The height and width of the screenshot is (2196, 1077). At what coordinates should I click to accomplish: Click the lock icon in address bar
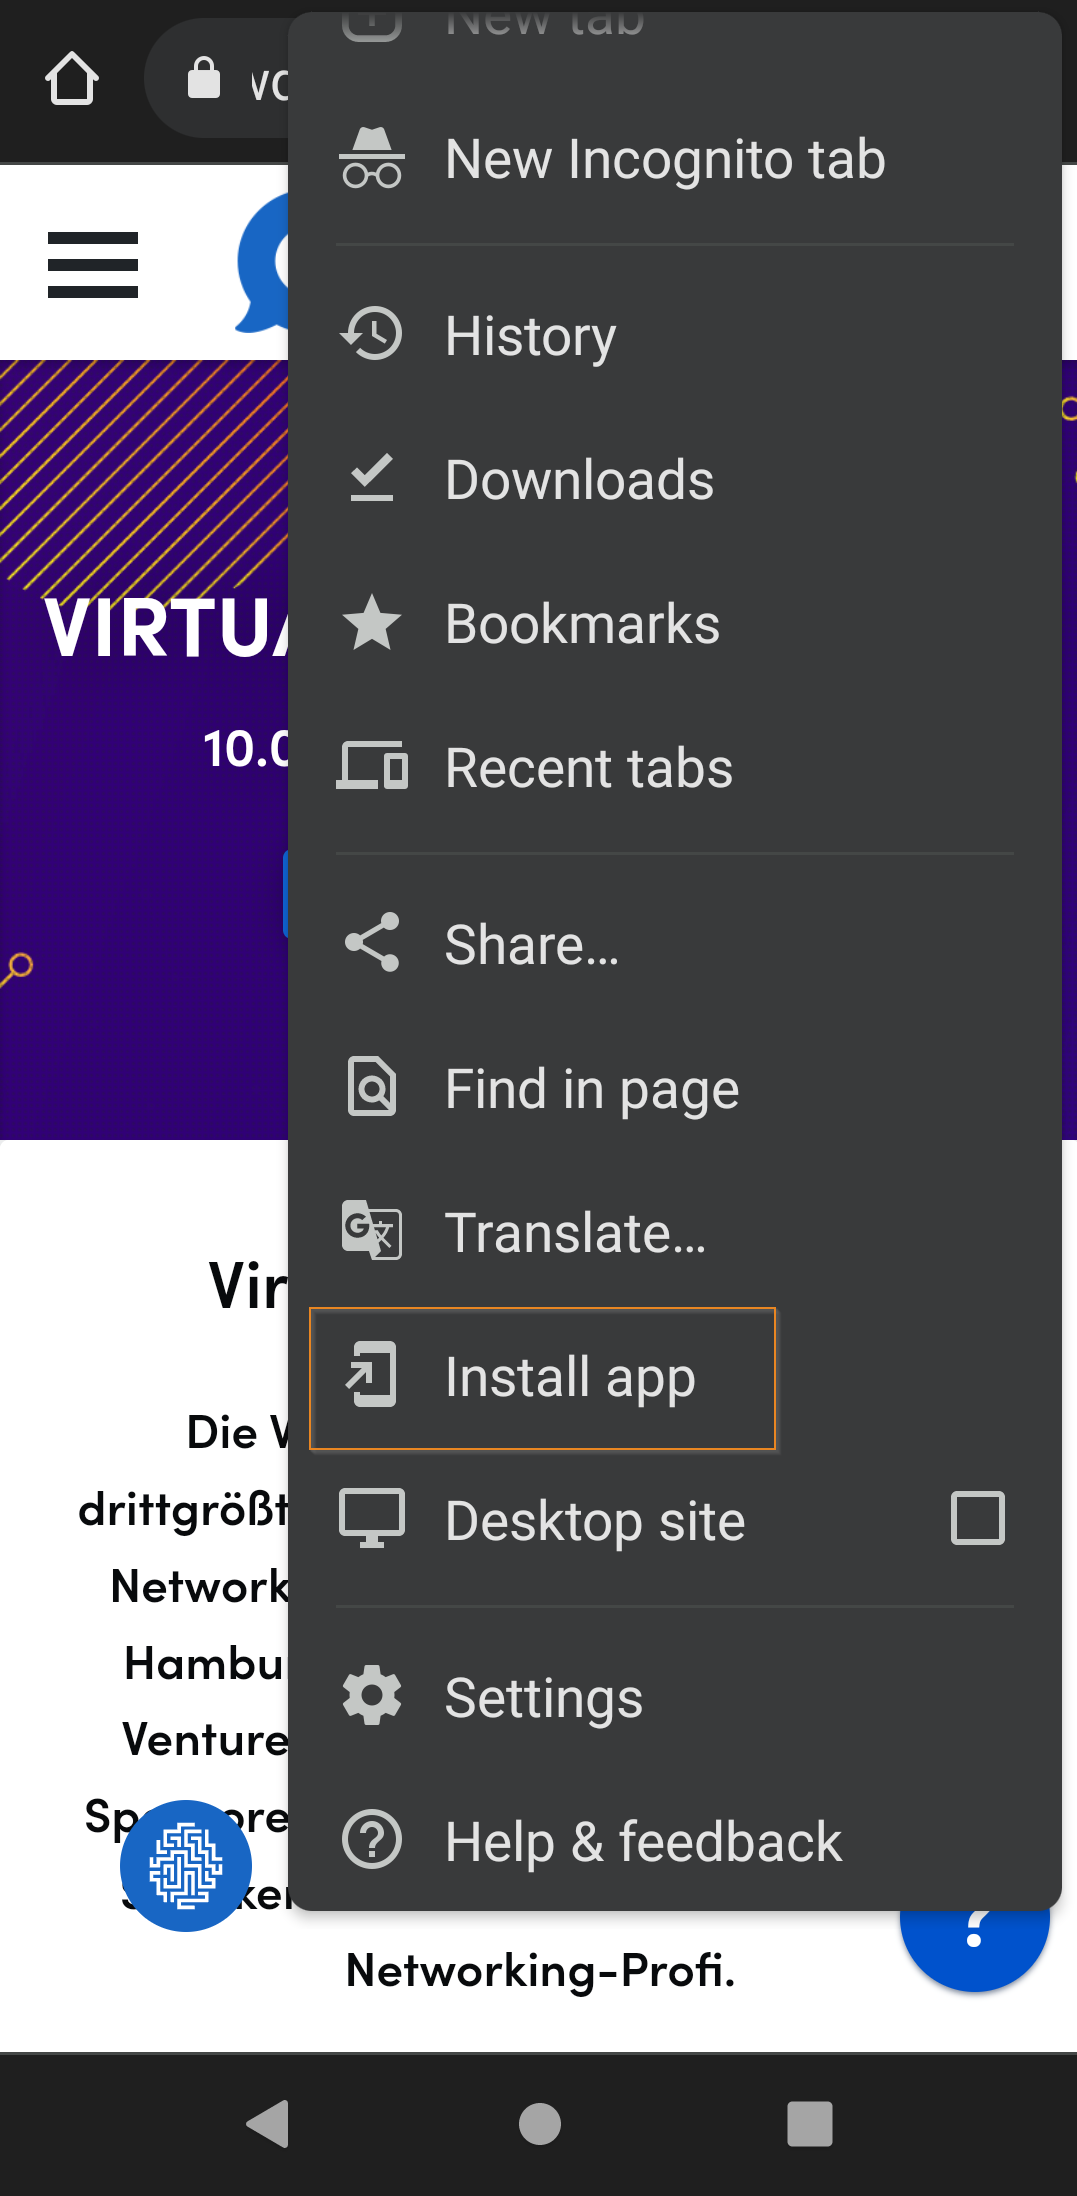[x=204, y=78]
